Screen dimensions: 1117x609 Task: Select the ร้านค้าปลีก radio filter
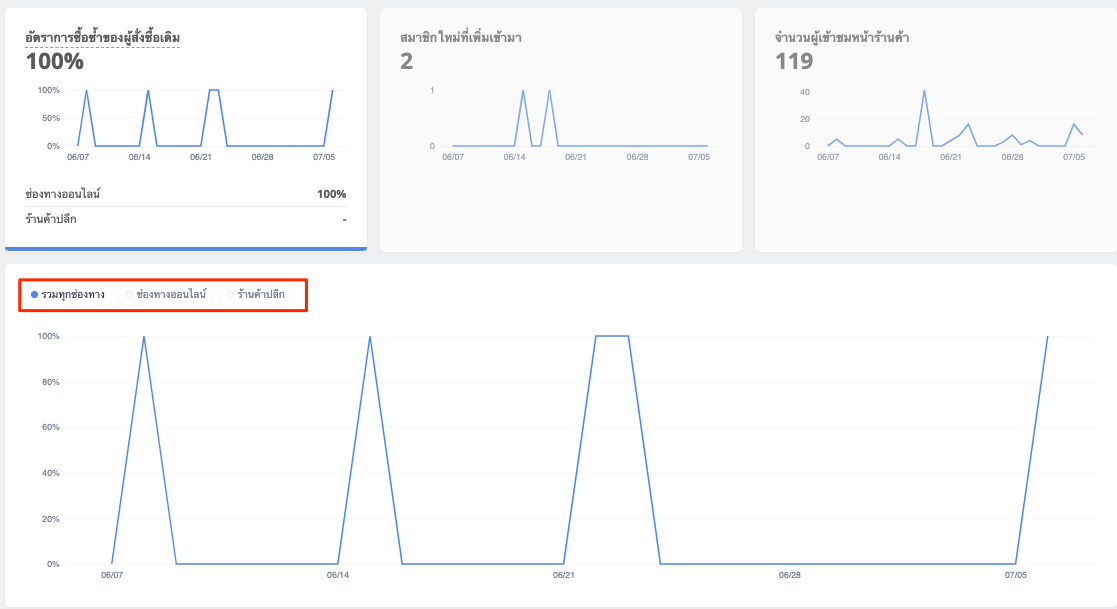[255, 294]
